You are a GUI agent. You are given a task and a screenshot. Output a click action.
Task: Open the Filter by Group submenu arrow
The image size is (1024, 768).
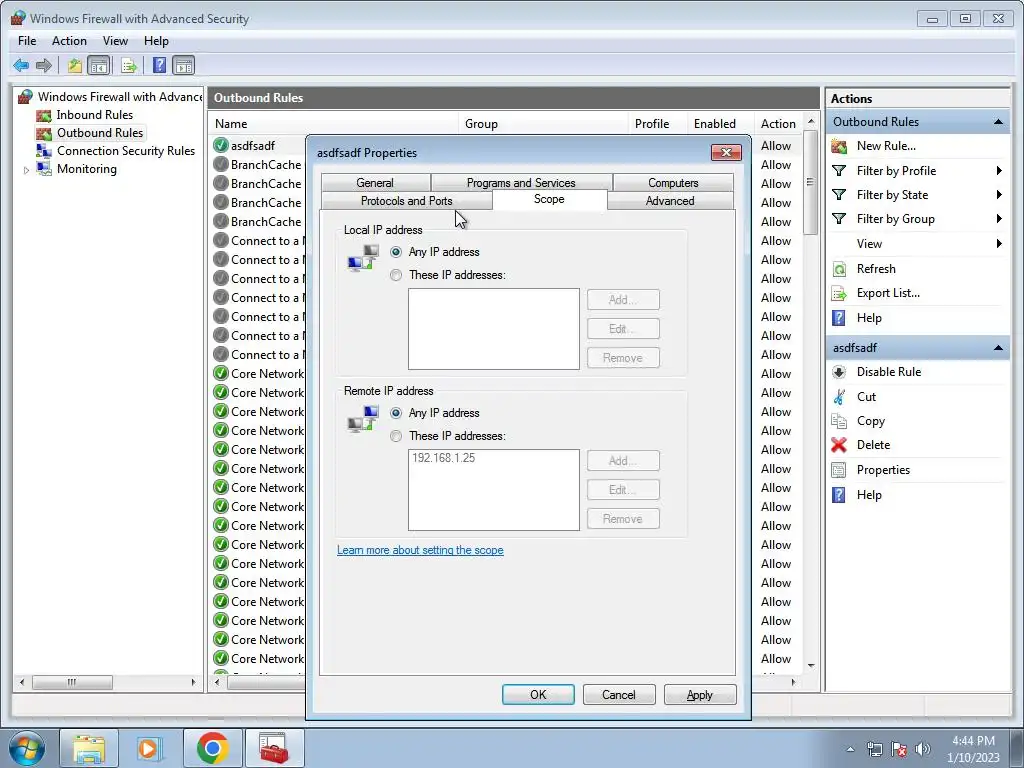999,219
